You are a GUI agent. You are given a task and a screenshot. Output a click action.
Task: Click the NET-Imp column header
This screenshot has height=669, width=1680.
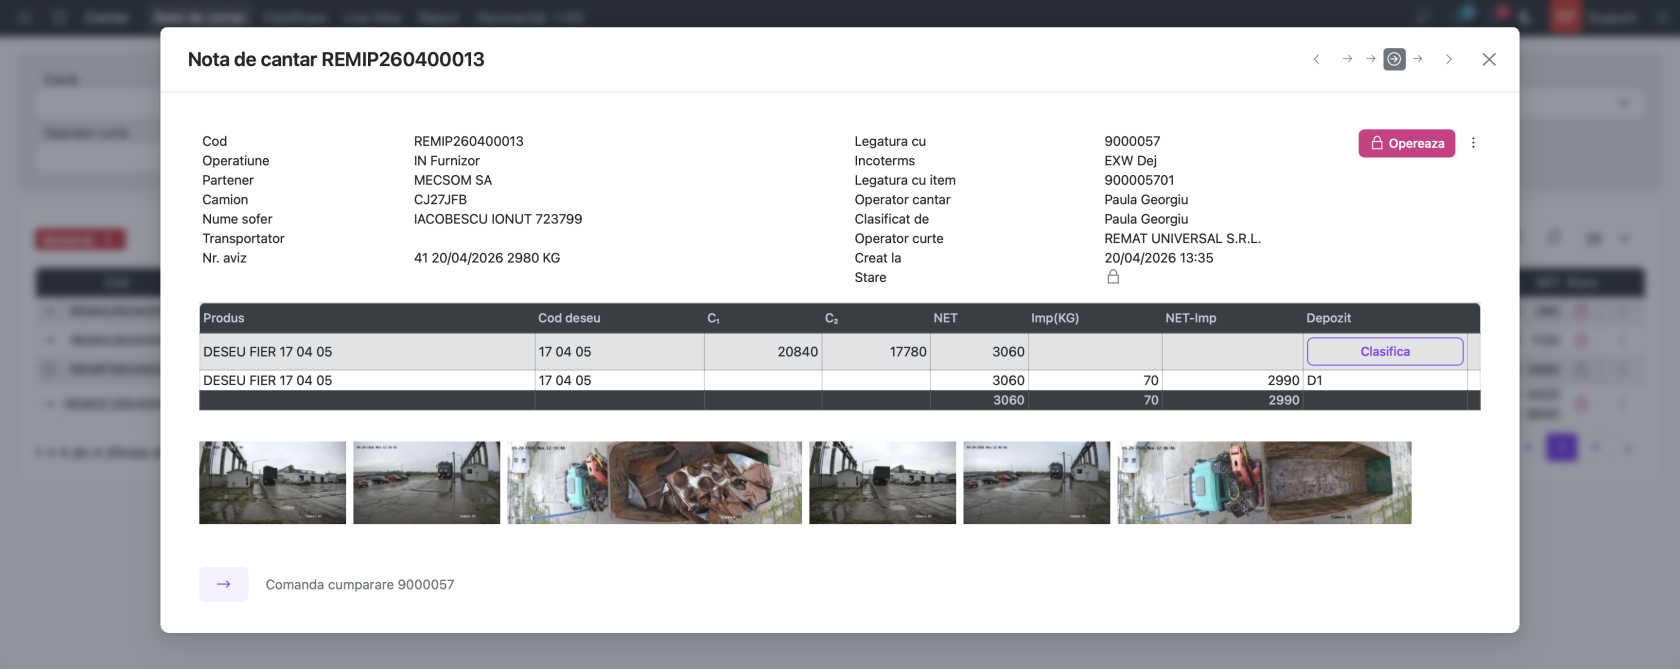point(1191,318)
